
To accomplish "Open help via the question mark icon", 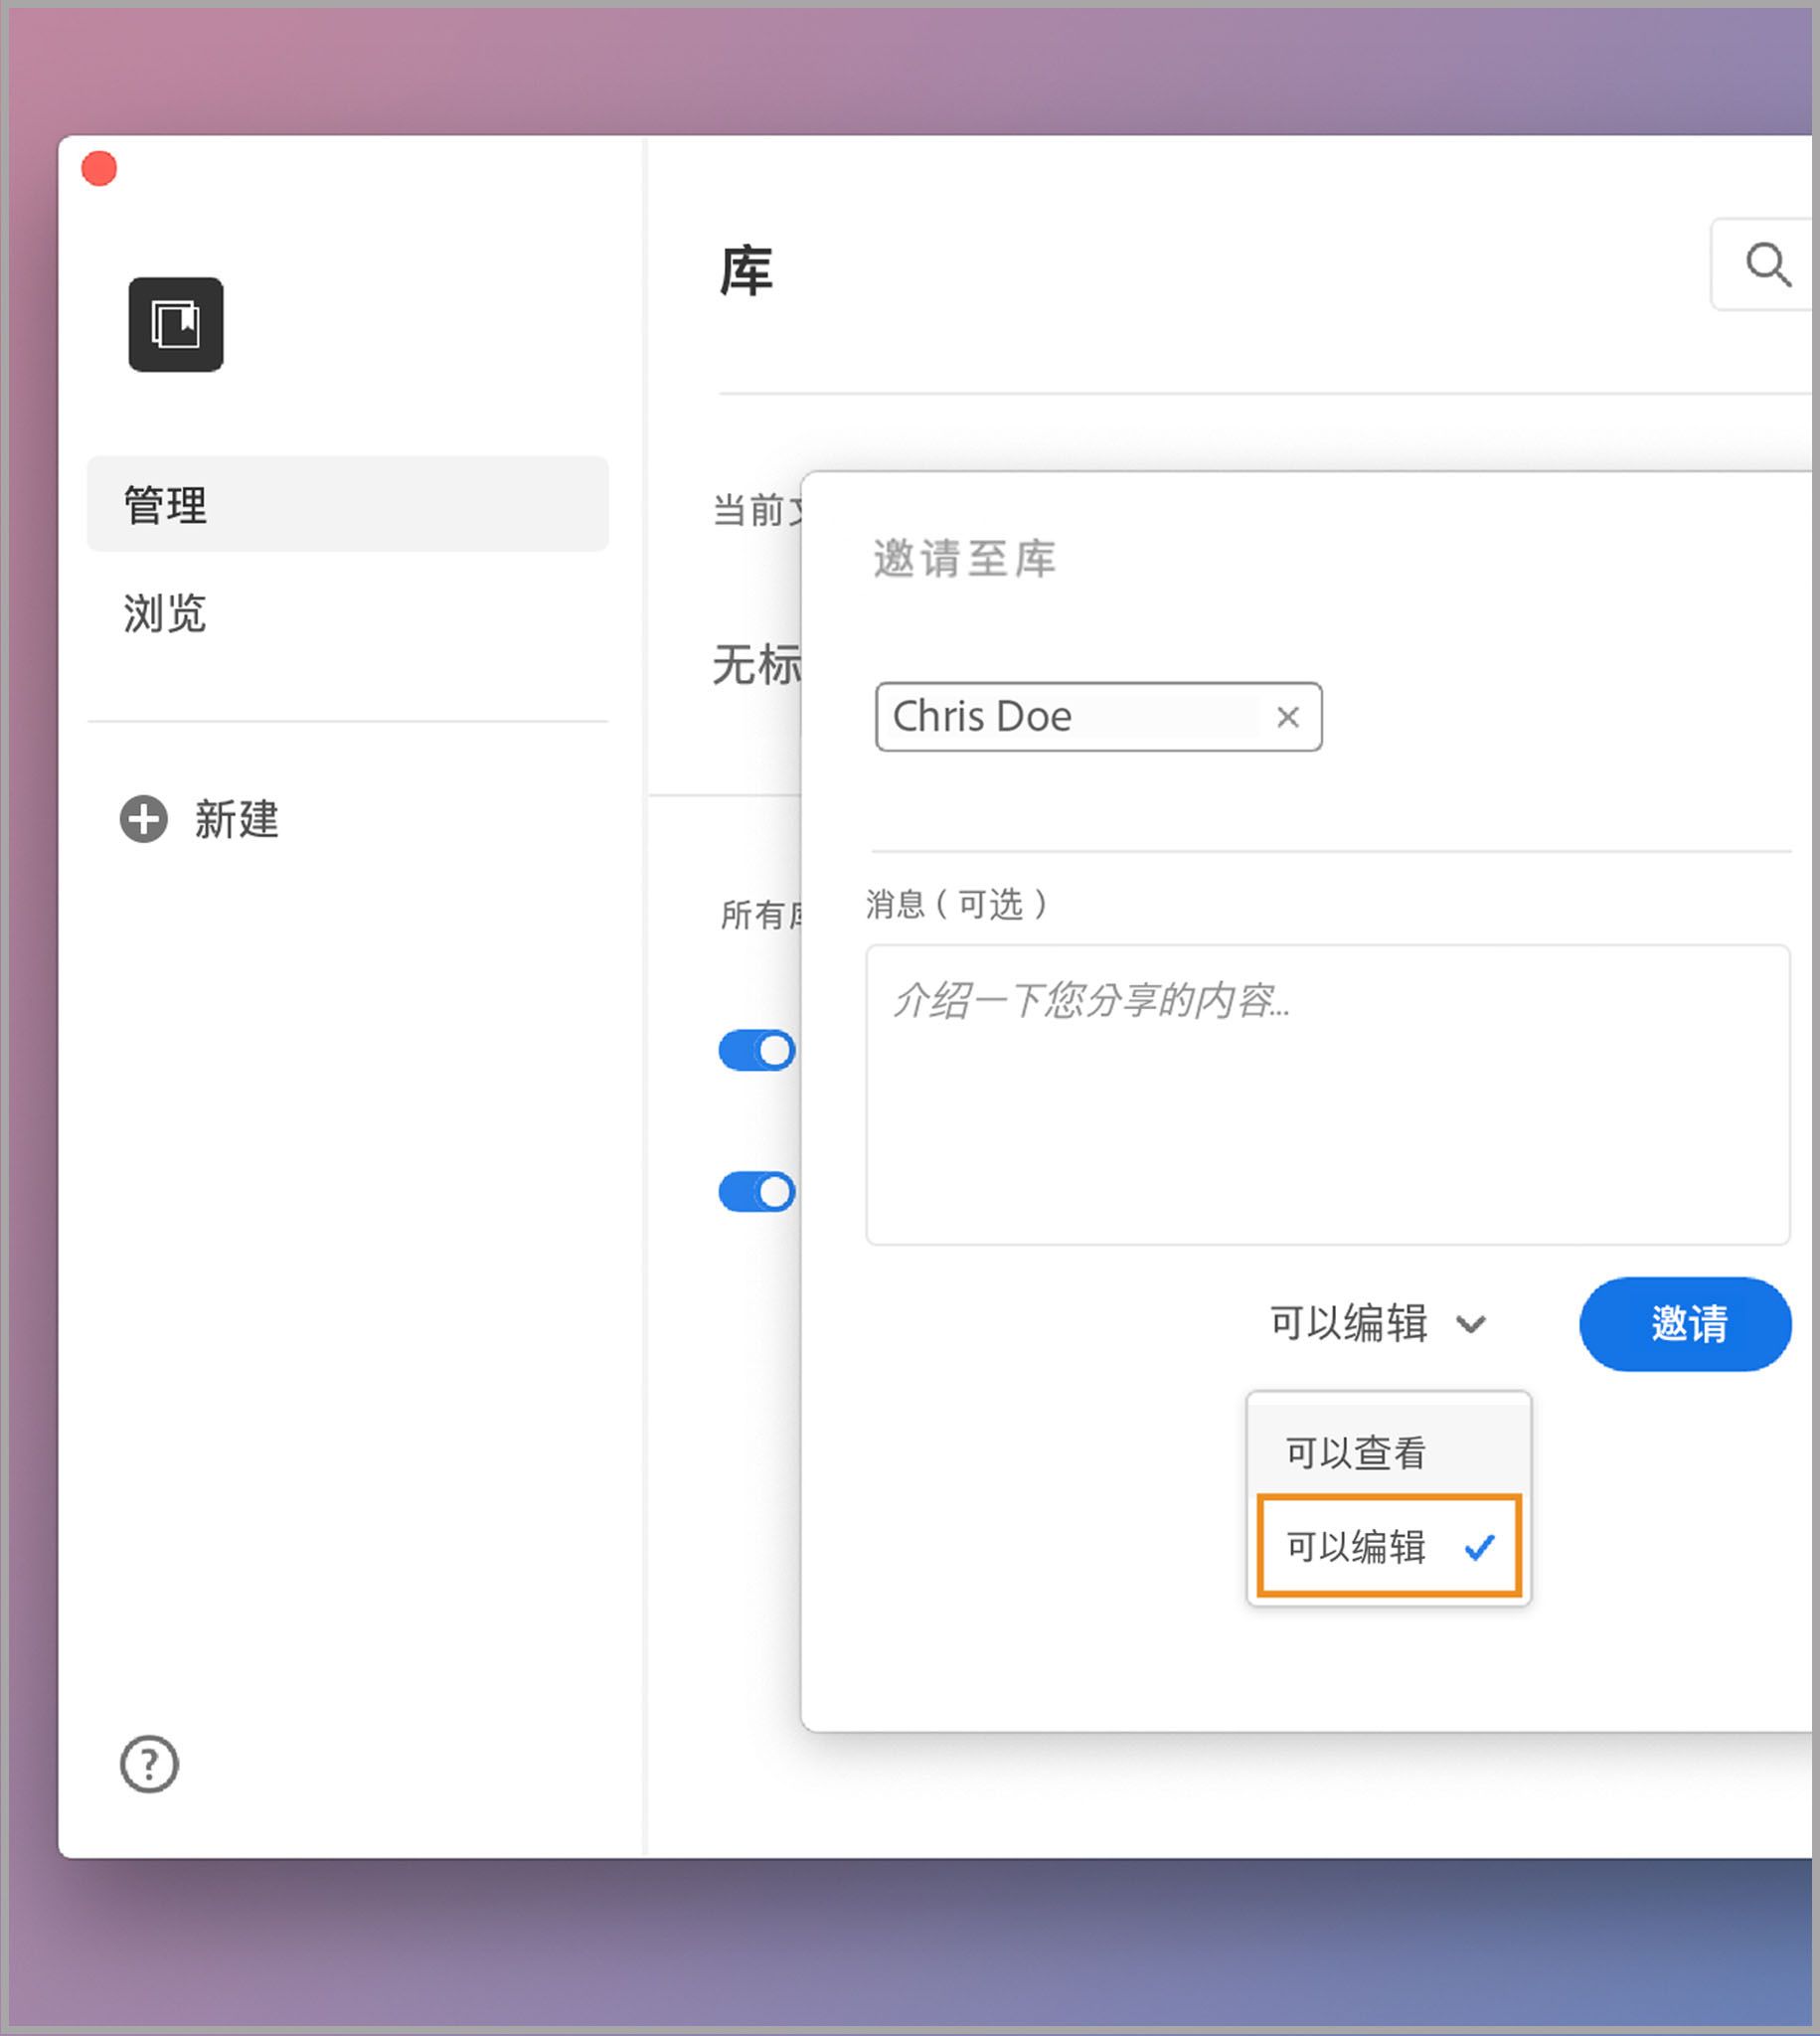I will (x=148, y=1765).
